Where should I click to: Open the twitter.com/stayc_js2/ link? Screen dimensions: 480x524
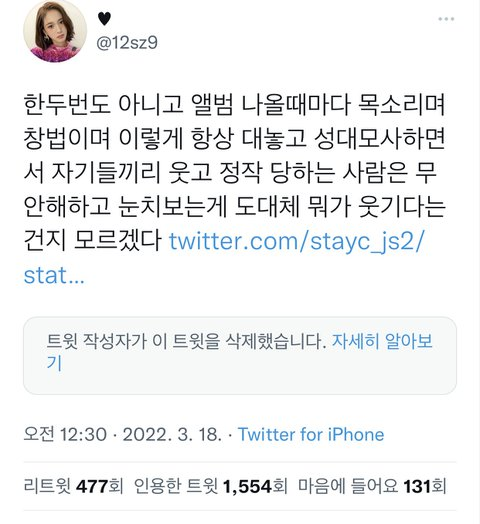click(x=296, y=241)
